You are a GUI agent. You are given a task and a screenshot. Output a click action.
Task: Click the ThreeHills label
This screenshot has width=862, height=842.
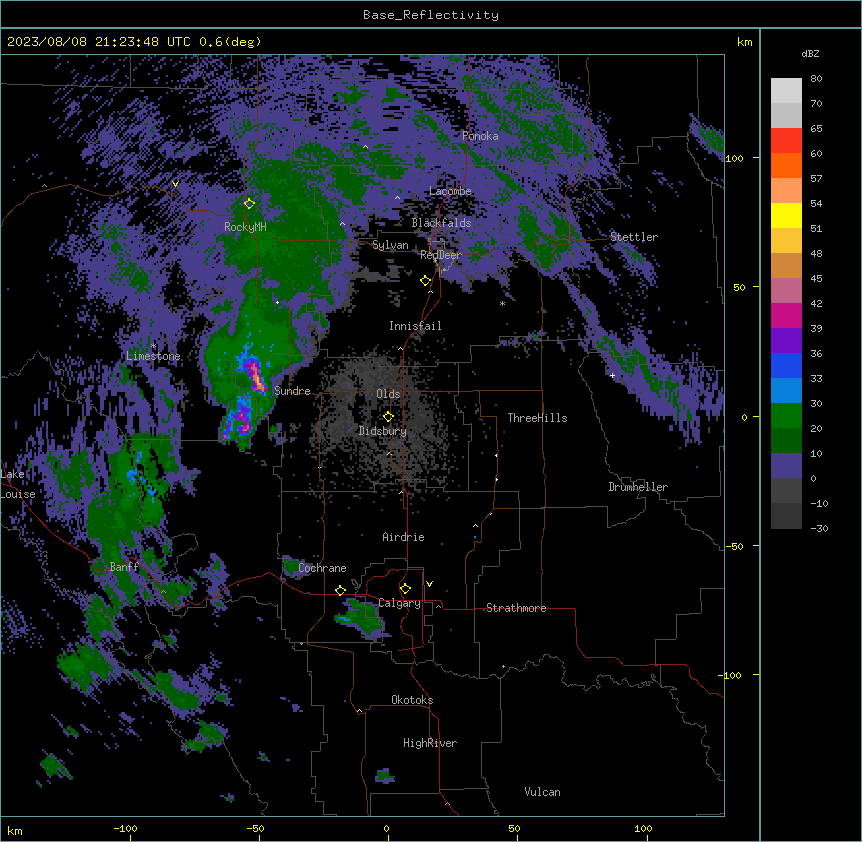click(x=537, y=418)
